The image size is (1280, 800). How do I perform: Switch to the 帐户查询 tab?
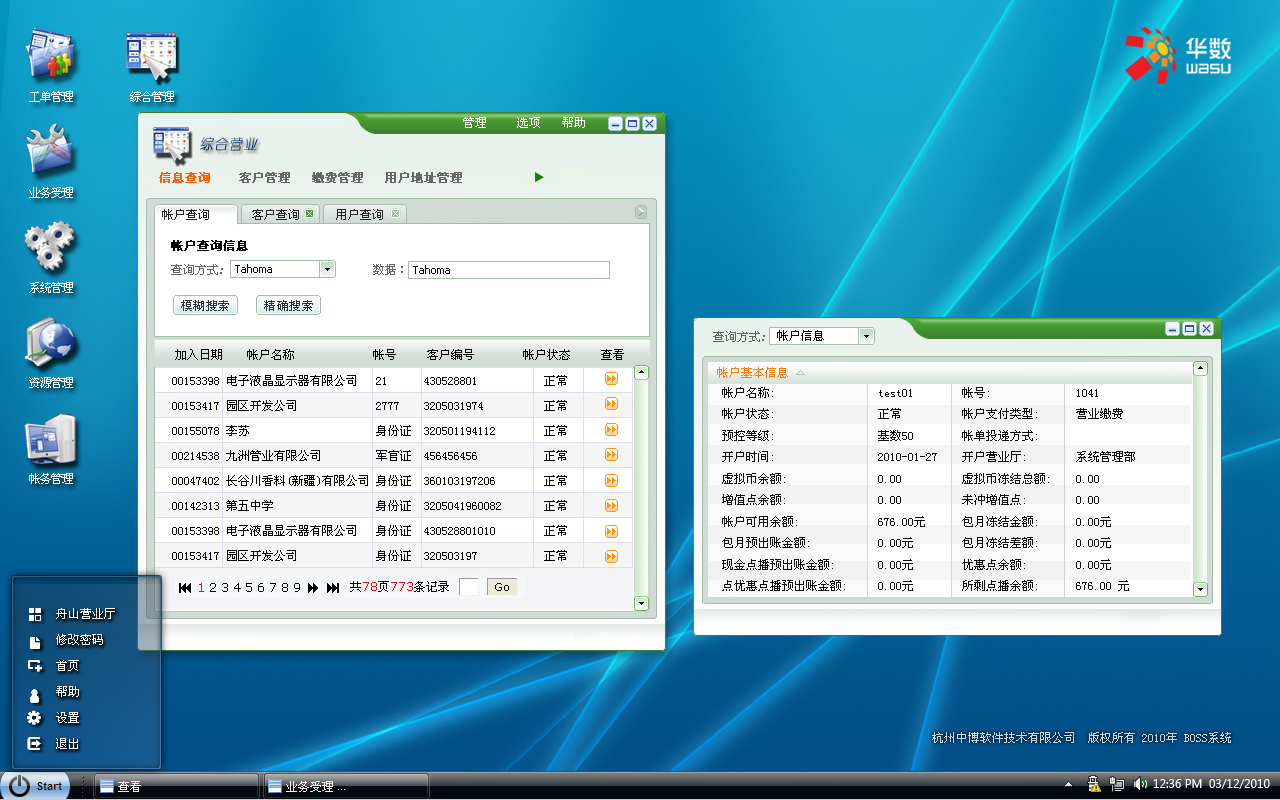pos(195,214)
